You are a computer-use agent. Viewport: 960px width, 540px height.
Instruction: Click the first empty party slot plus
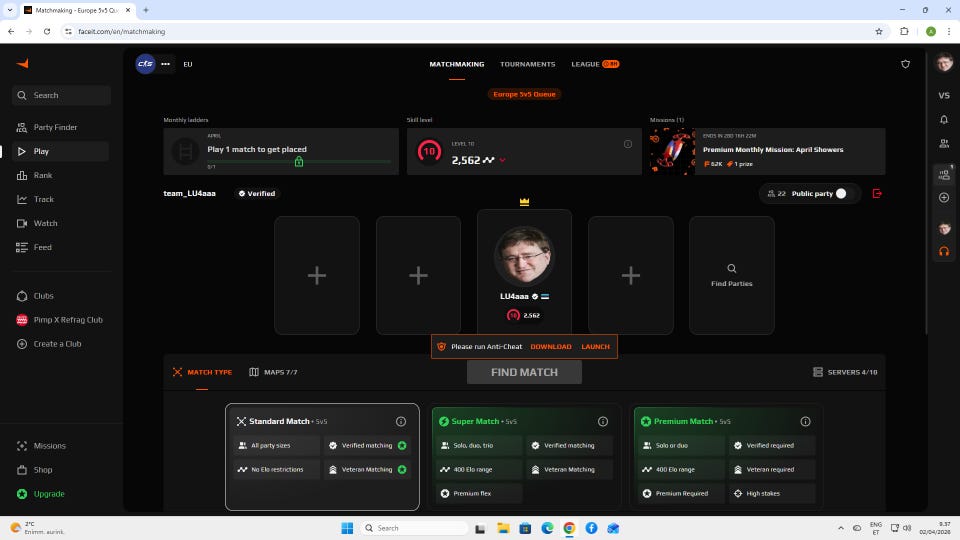(x=317, y=276)
